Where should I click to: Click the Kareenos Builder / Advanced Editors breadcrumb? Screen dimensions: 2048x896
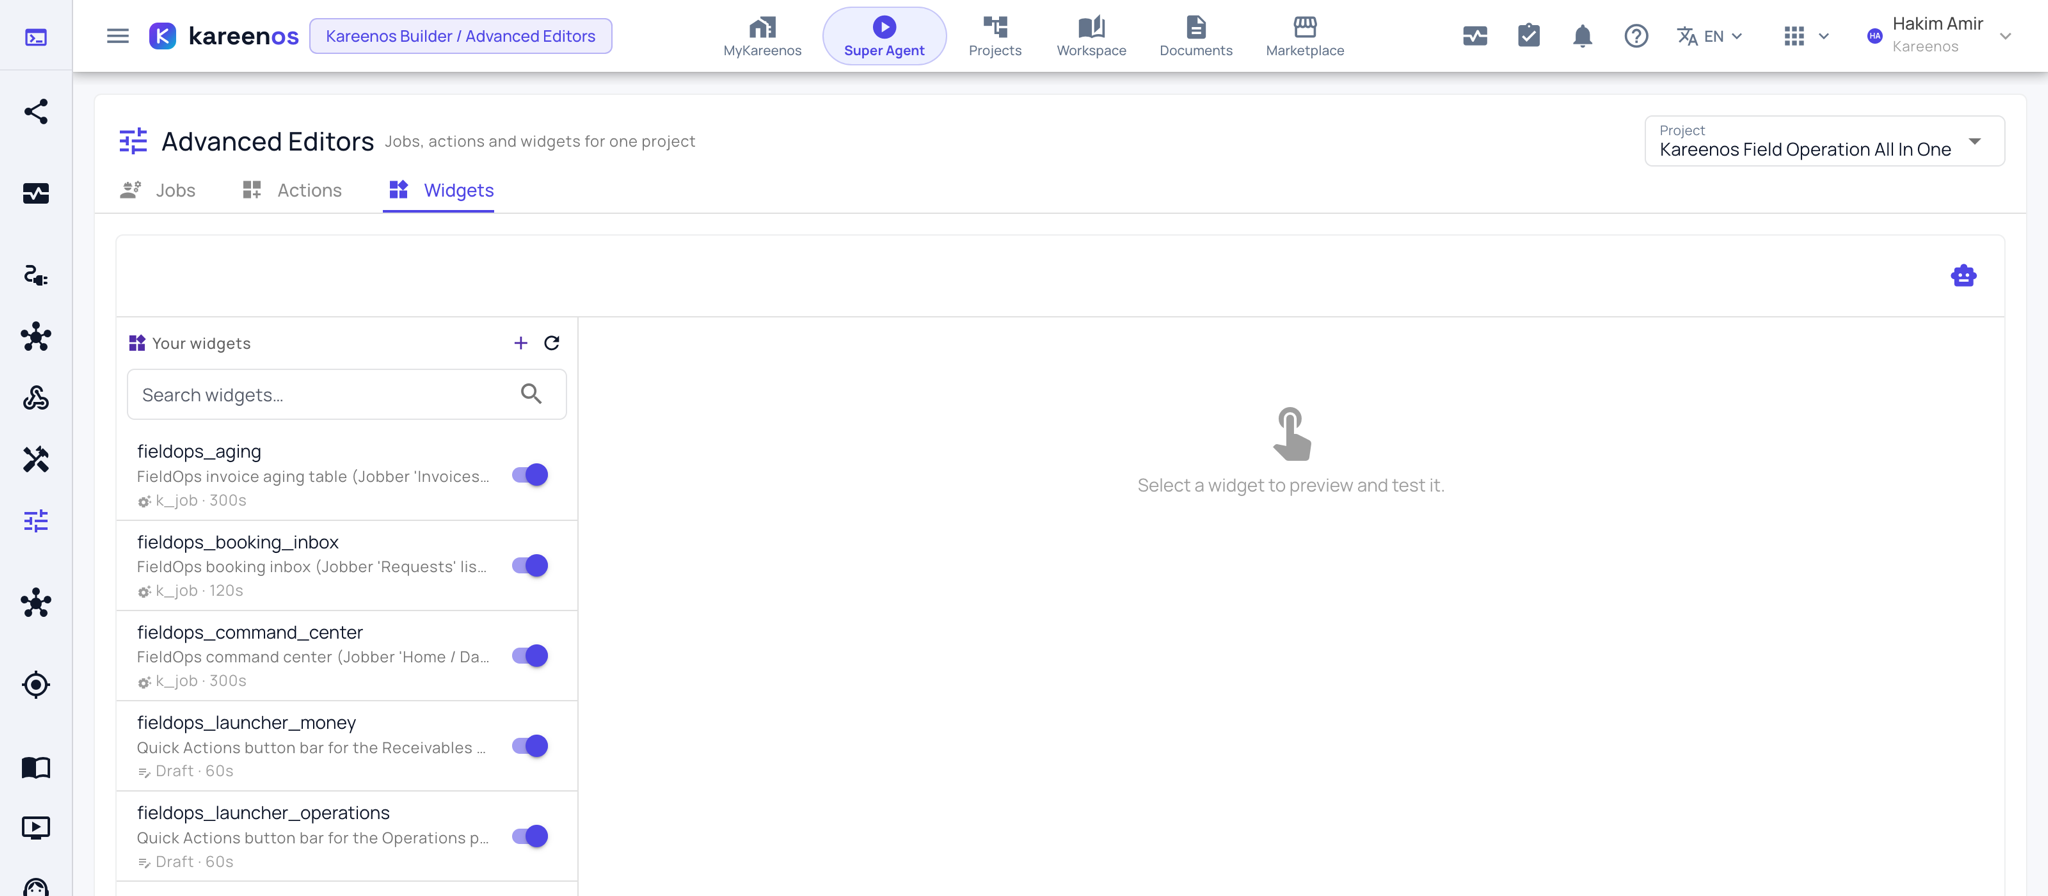click(461, 36)
